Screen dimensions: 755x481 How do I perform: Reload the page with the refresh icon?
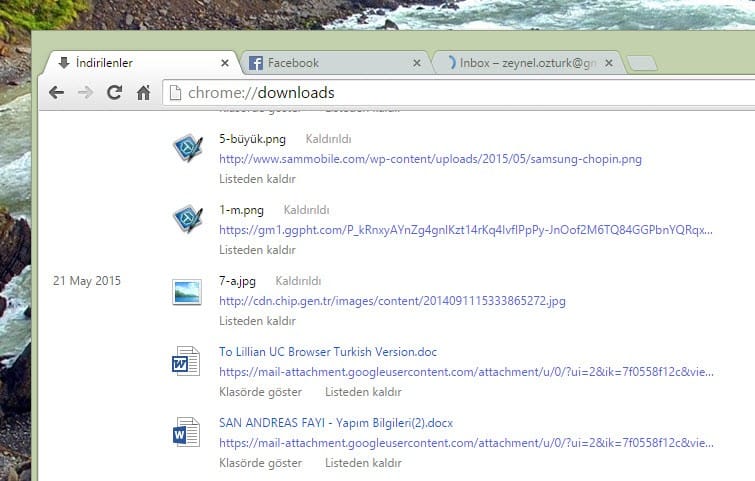[x=114, y=93]
